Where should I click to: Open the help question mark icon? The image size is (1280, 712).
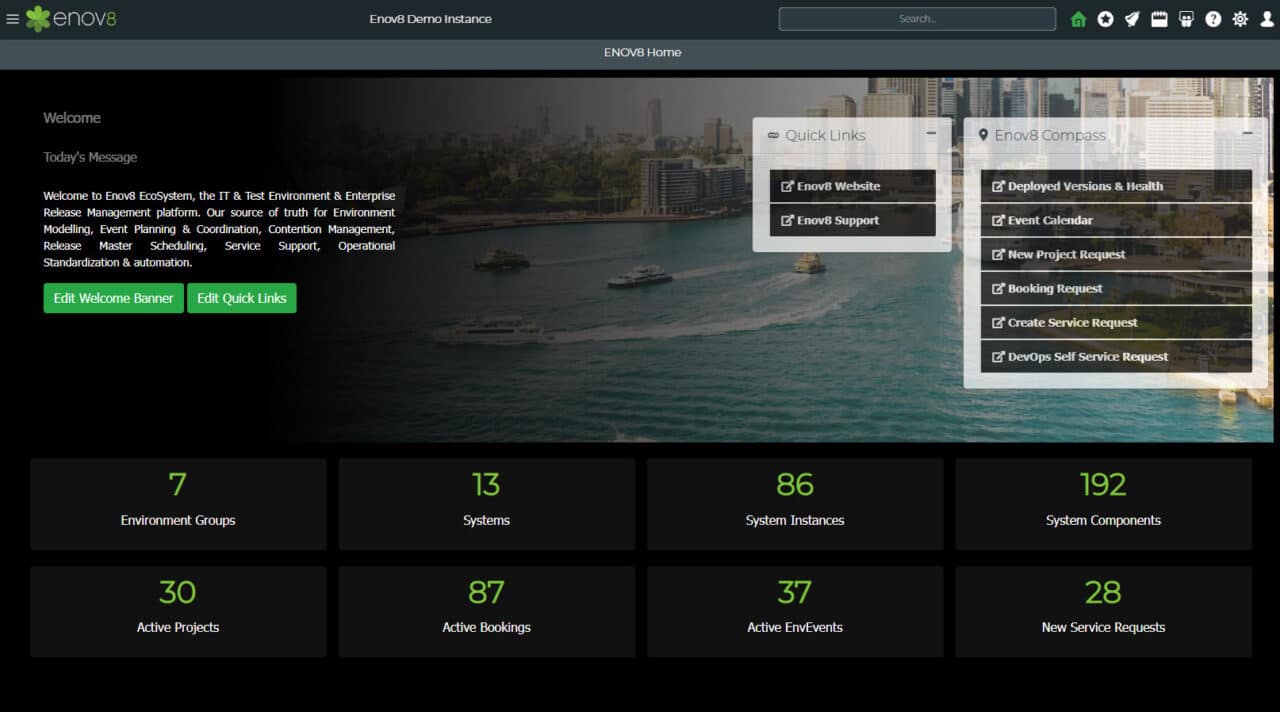point(1213,18)
